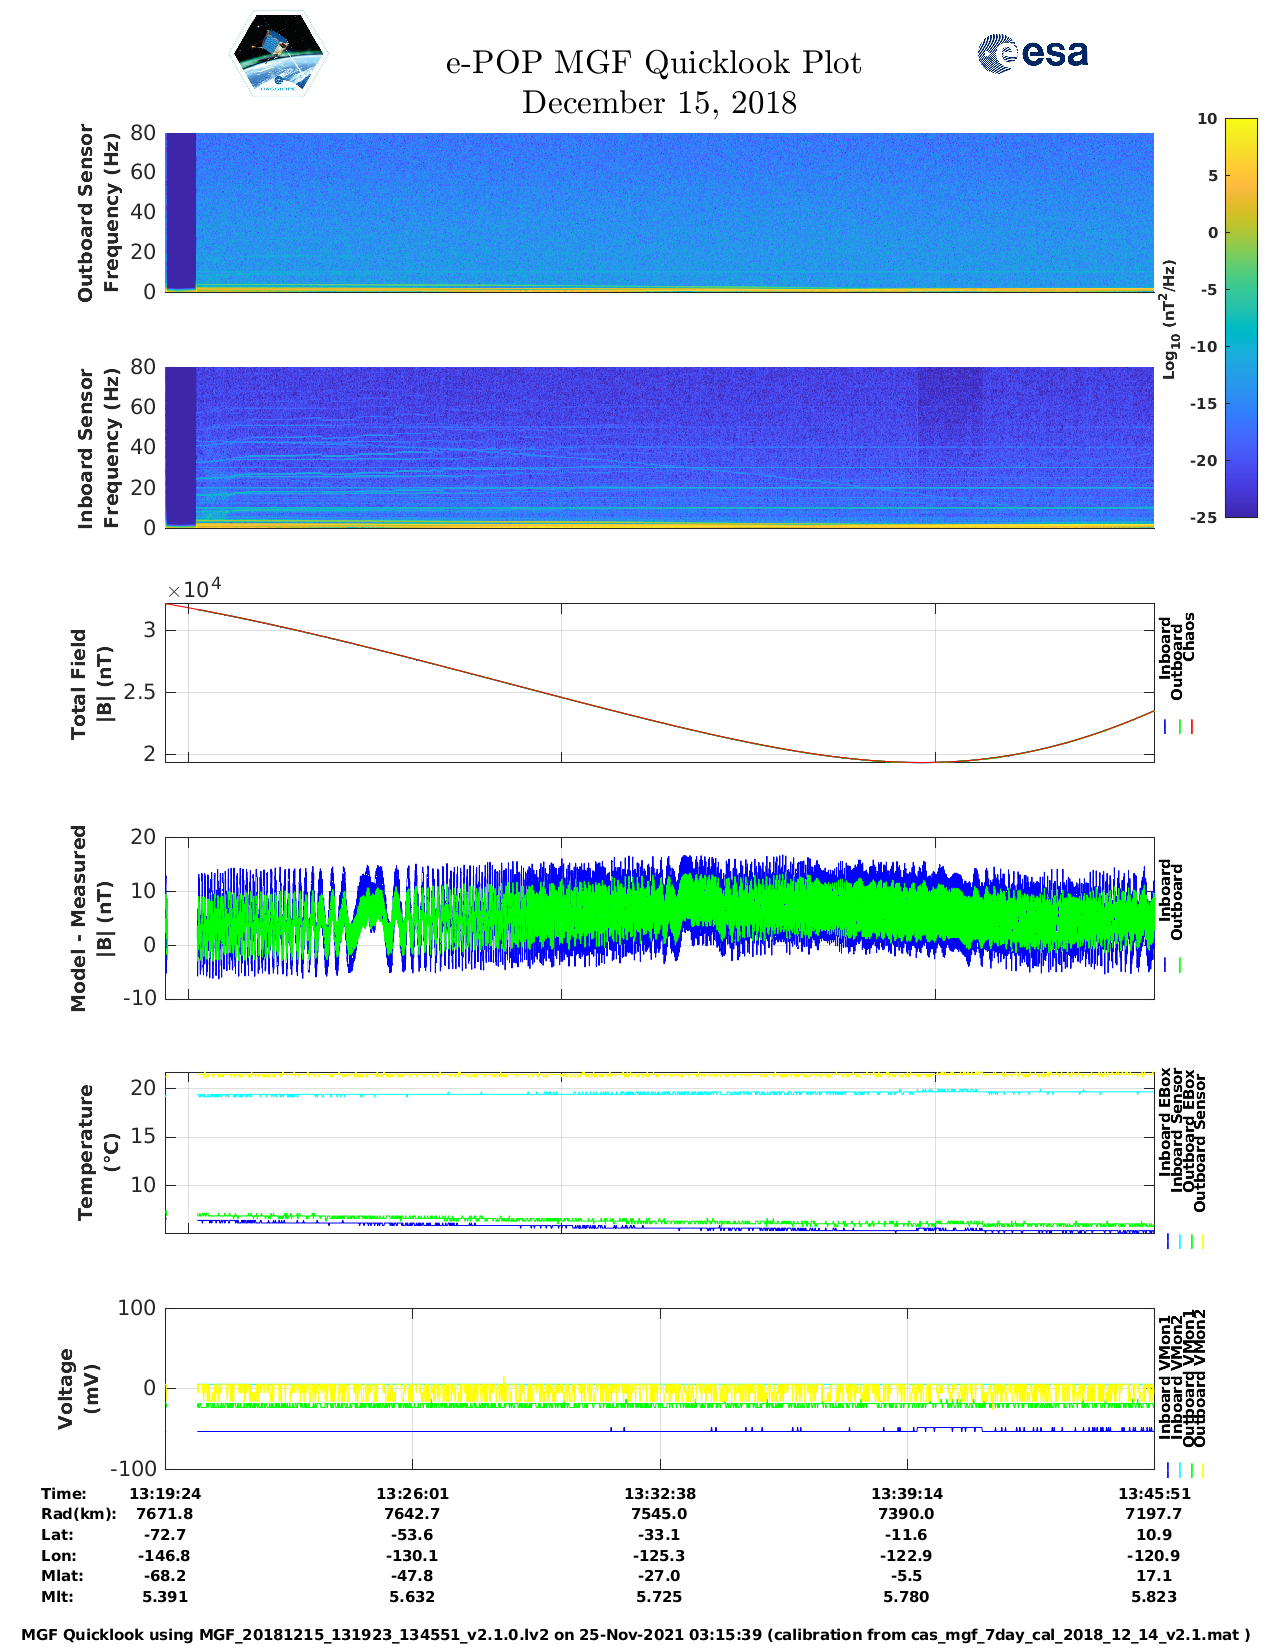Click the blue Inboard legend marker beside Total Field
1275x1650 pixels.
(x=1166, y=727)
